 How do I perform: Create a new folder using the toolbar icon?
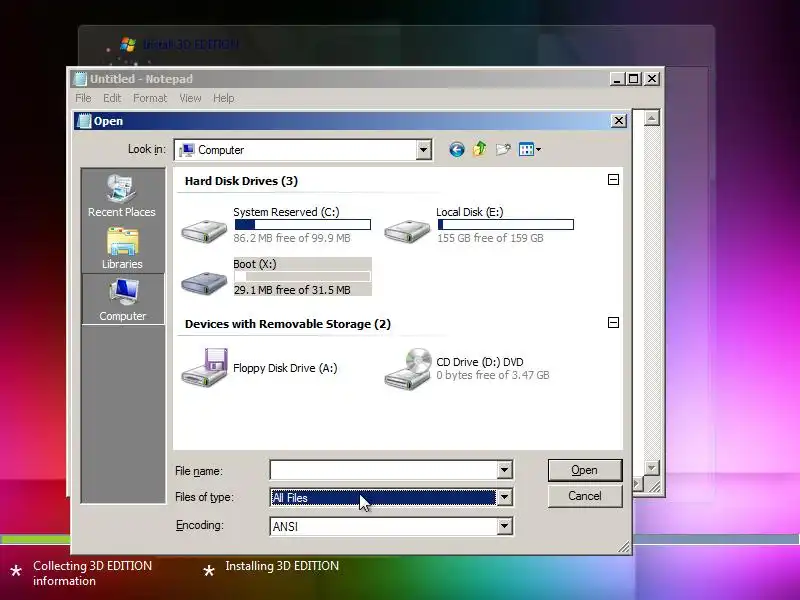tap(503, 149)
